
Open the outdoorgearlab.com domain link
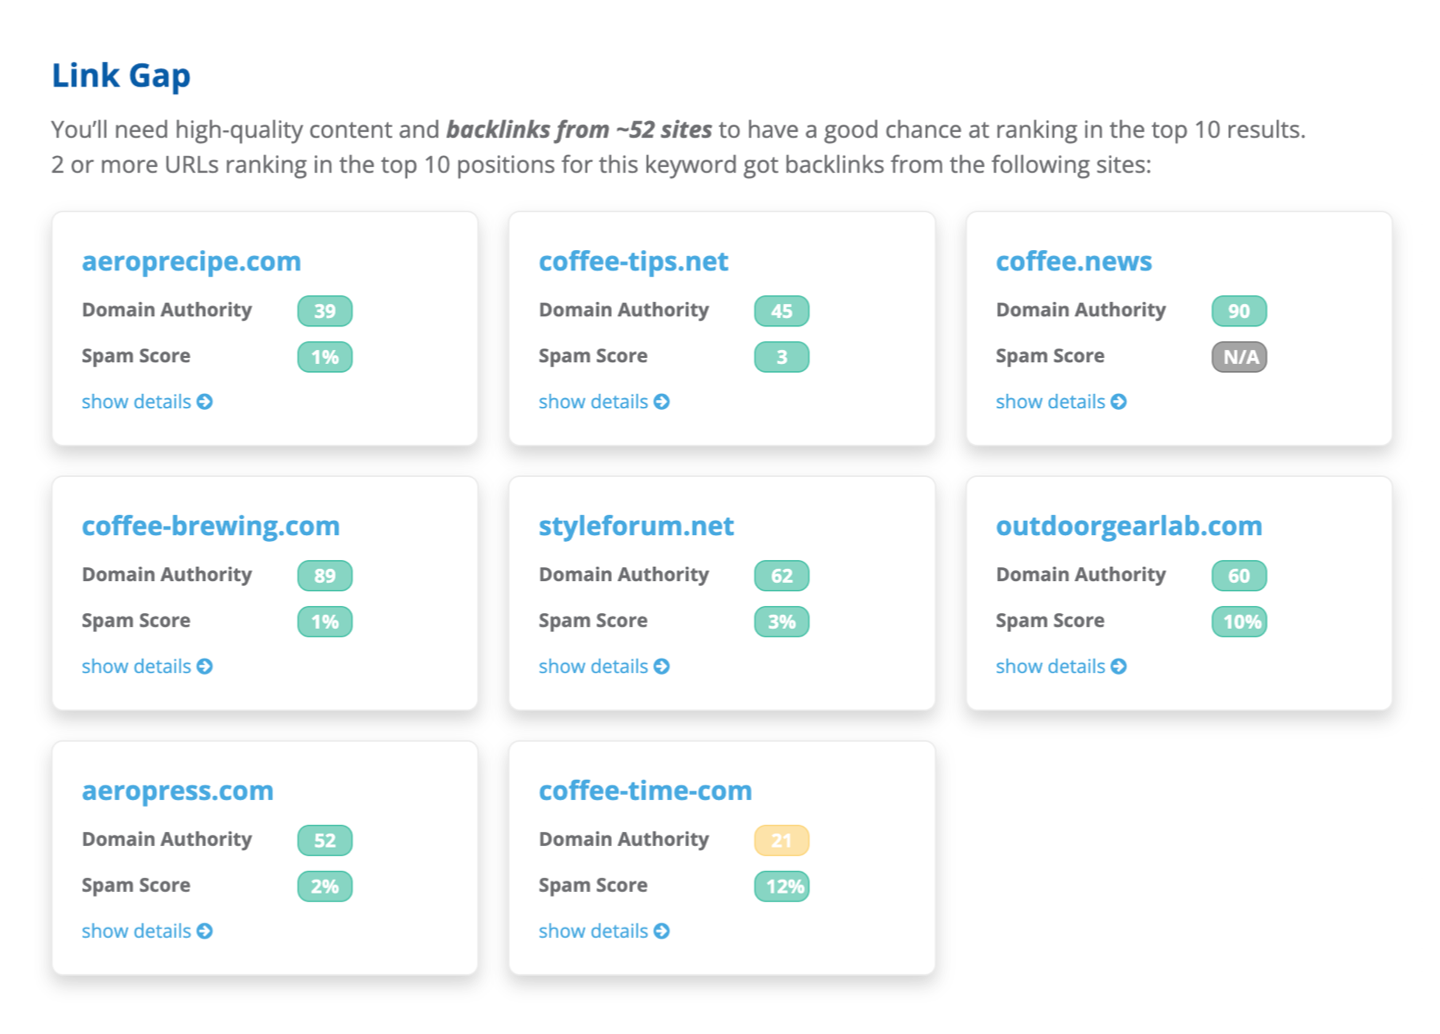point(1129,527)
